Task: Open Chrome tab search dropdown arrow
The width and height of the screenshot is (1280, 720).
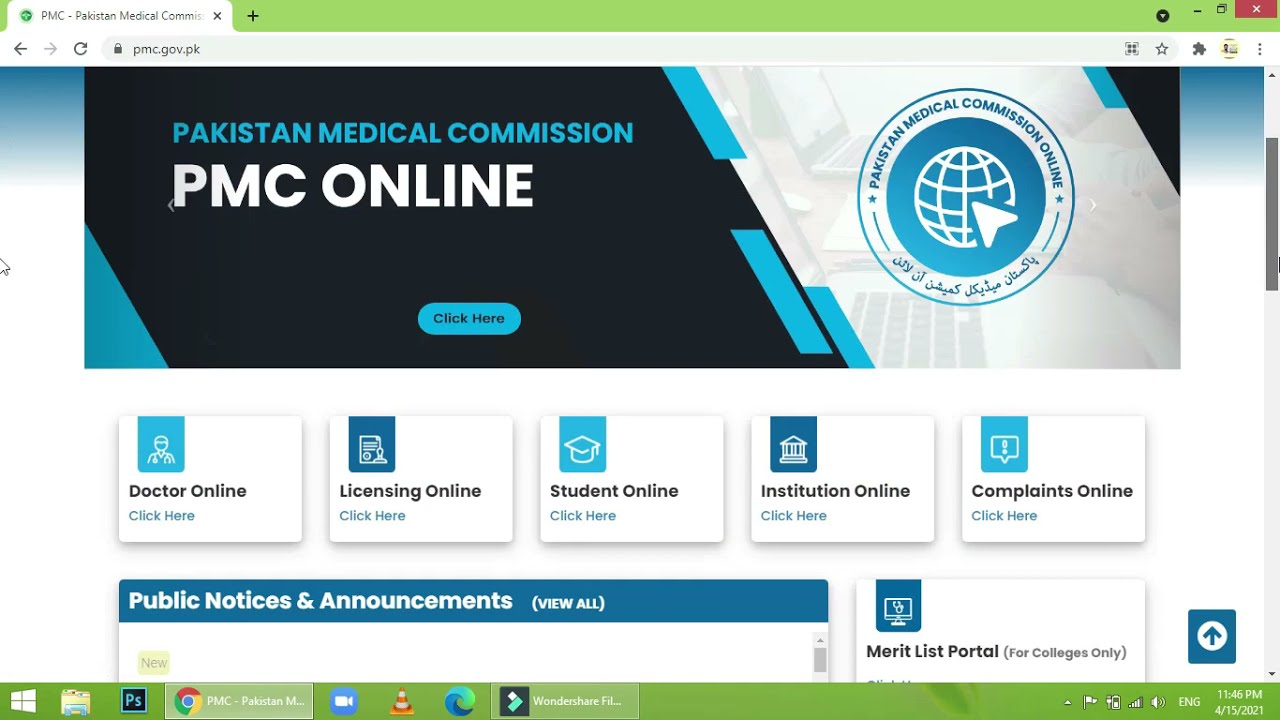Action: [x=1162, y=16]
